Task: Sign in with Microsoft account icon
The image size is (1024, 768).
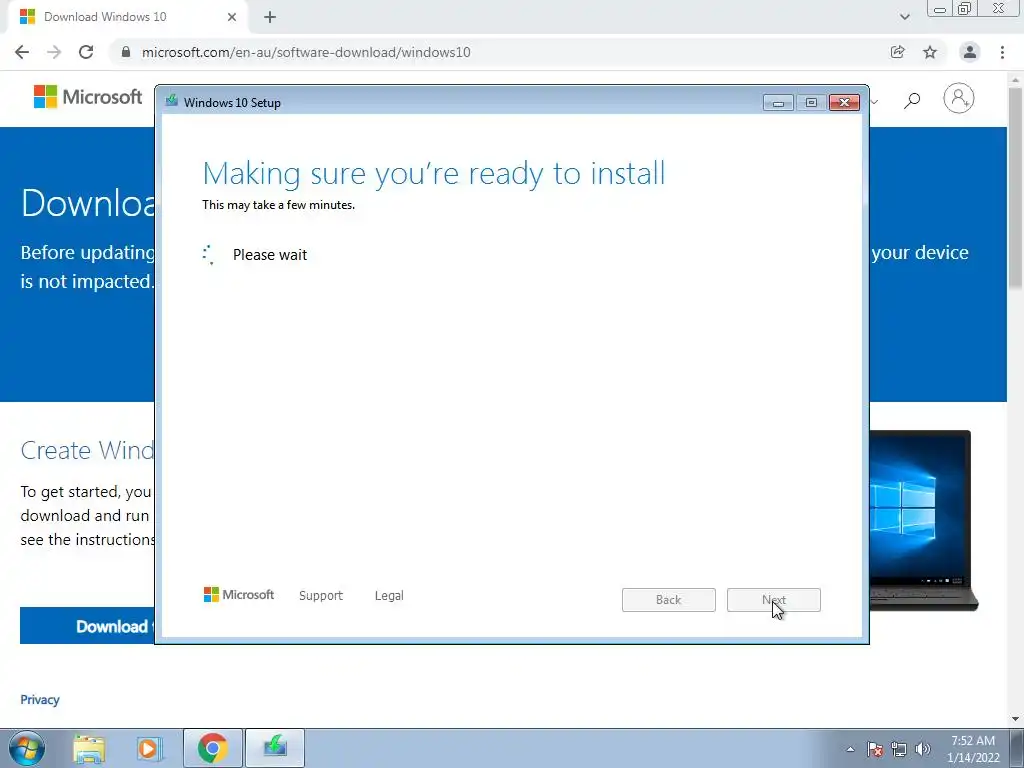Action: [959, 99]
